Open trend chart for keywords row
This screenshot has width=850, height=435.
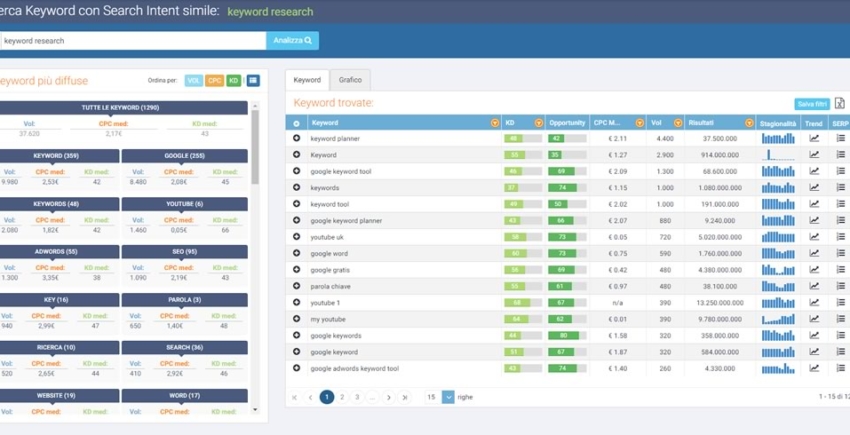[x=814, y=188]
